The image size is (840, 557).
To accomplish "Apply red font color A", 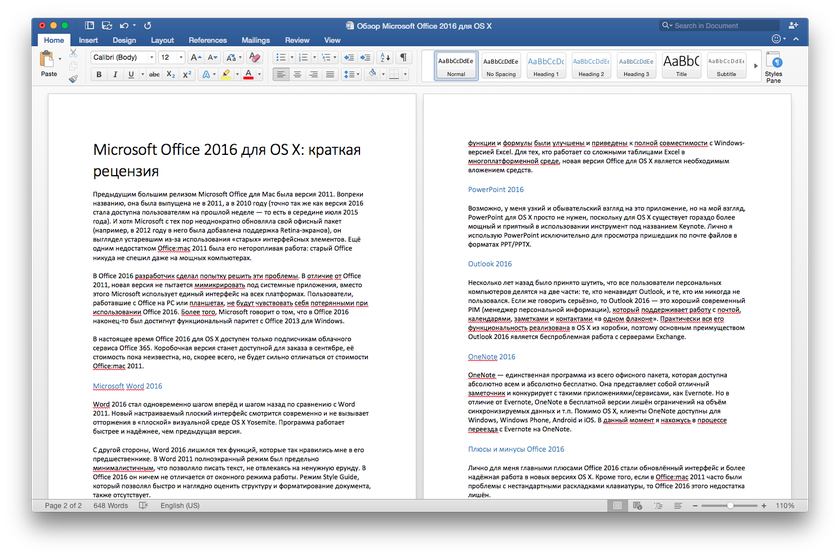I will click(248, 74).
